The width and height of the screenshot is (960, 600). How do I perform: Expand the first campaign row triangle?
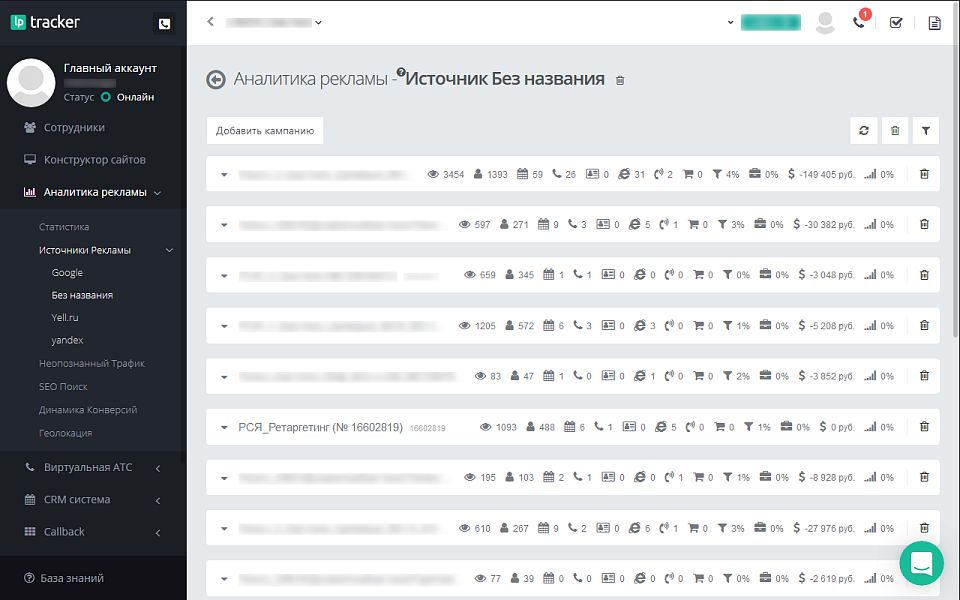tap(224, 174)
